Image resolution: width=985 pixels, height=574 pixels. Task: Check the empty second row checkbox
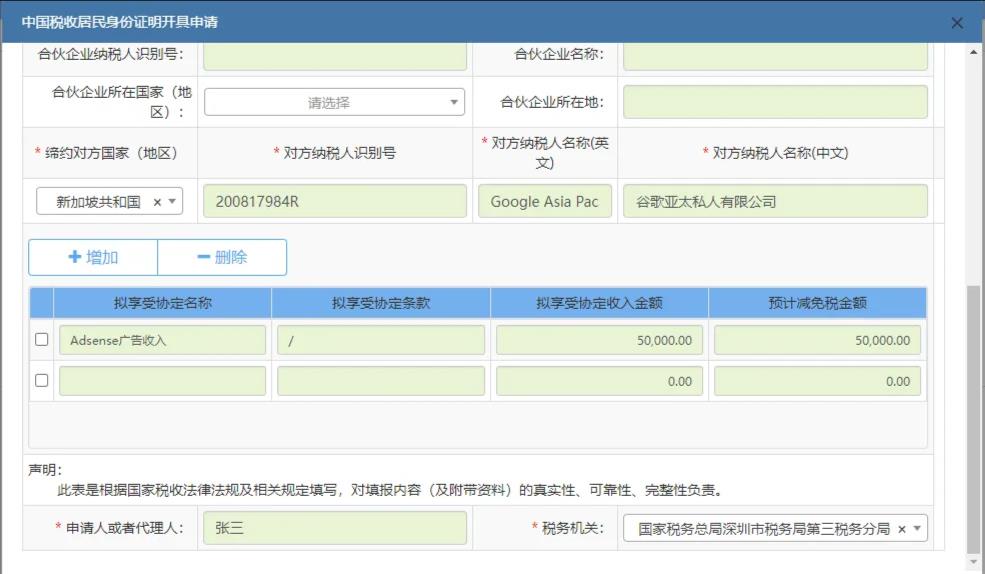tap(42, 380)
